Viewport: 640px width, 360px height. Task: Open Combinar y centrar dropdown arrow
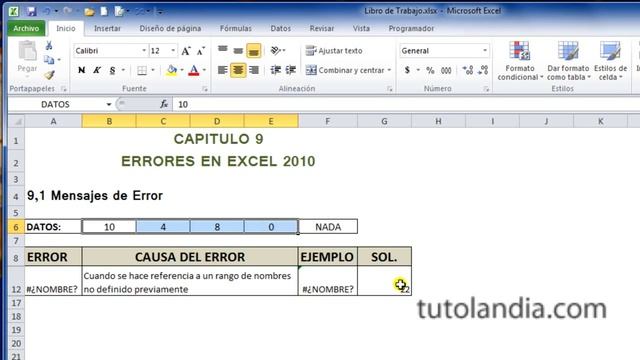pos(389,70)
